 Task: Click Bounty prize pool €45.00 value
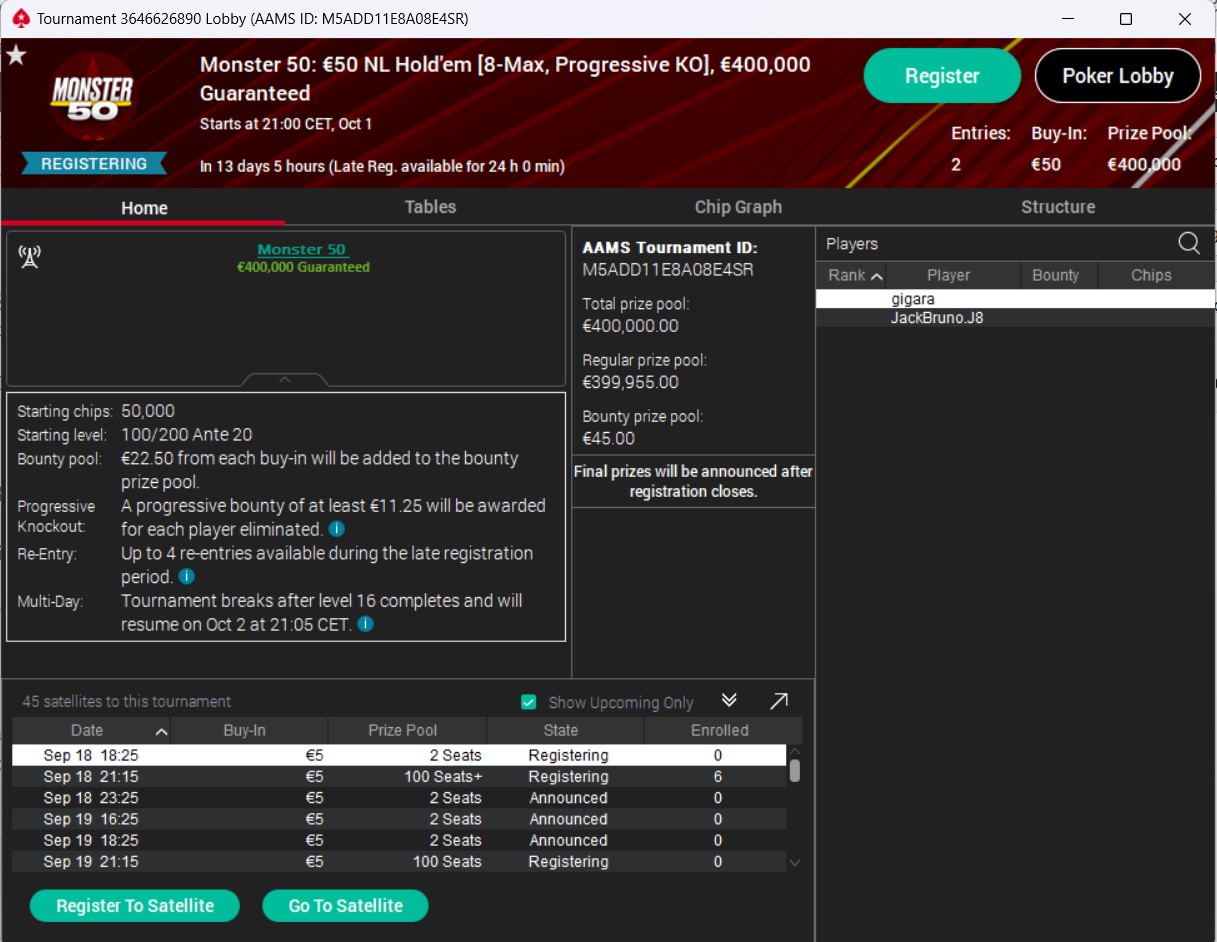tap(609, 438)
